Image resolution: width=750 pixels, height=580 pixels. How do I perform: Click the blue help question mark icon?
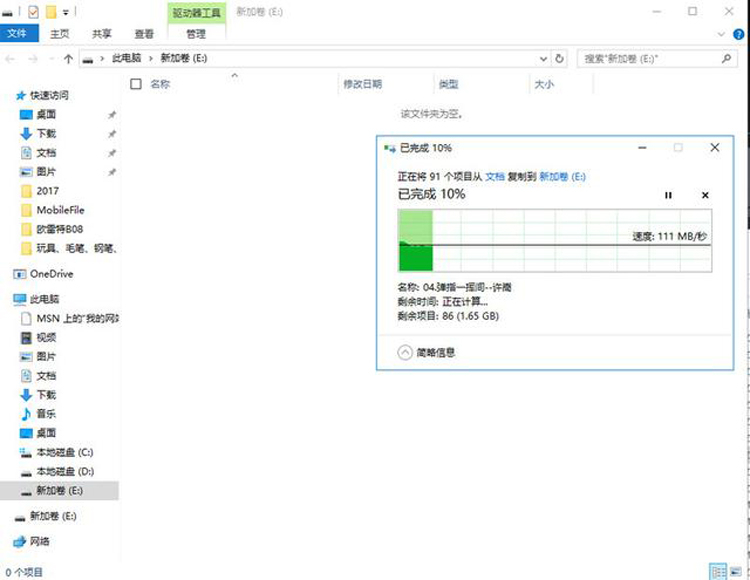pos(738,34)
